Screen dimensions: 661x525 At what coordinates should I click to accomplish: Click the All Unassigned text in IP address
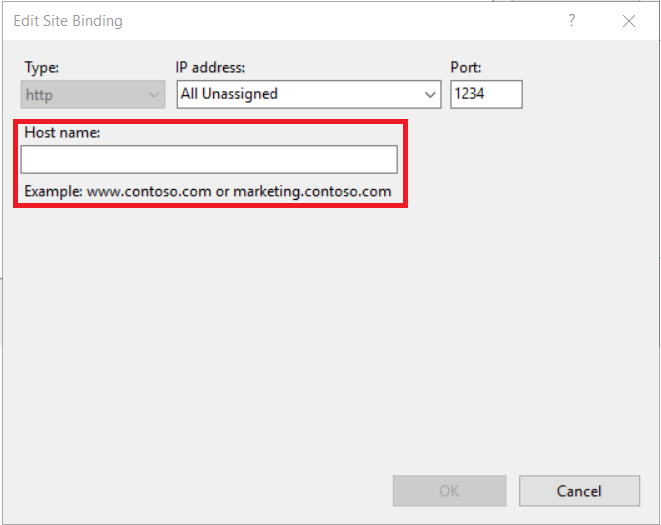(229, 94)
